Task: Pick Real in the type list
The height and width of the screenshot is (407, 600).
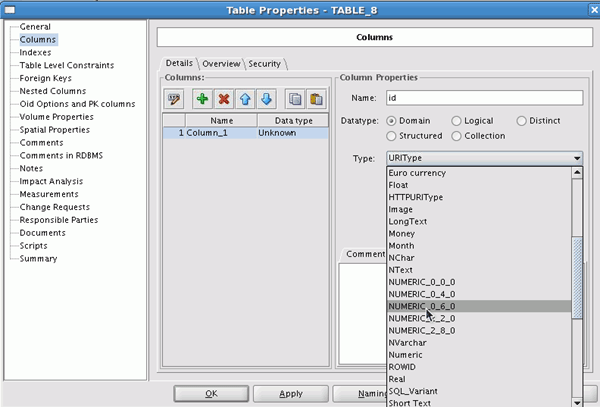Action: (479, 379)
